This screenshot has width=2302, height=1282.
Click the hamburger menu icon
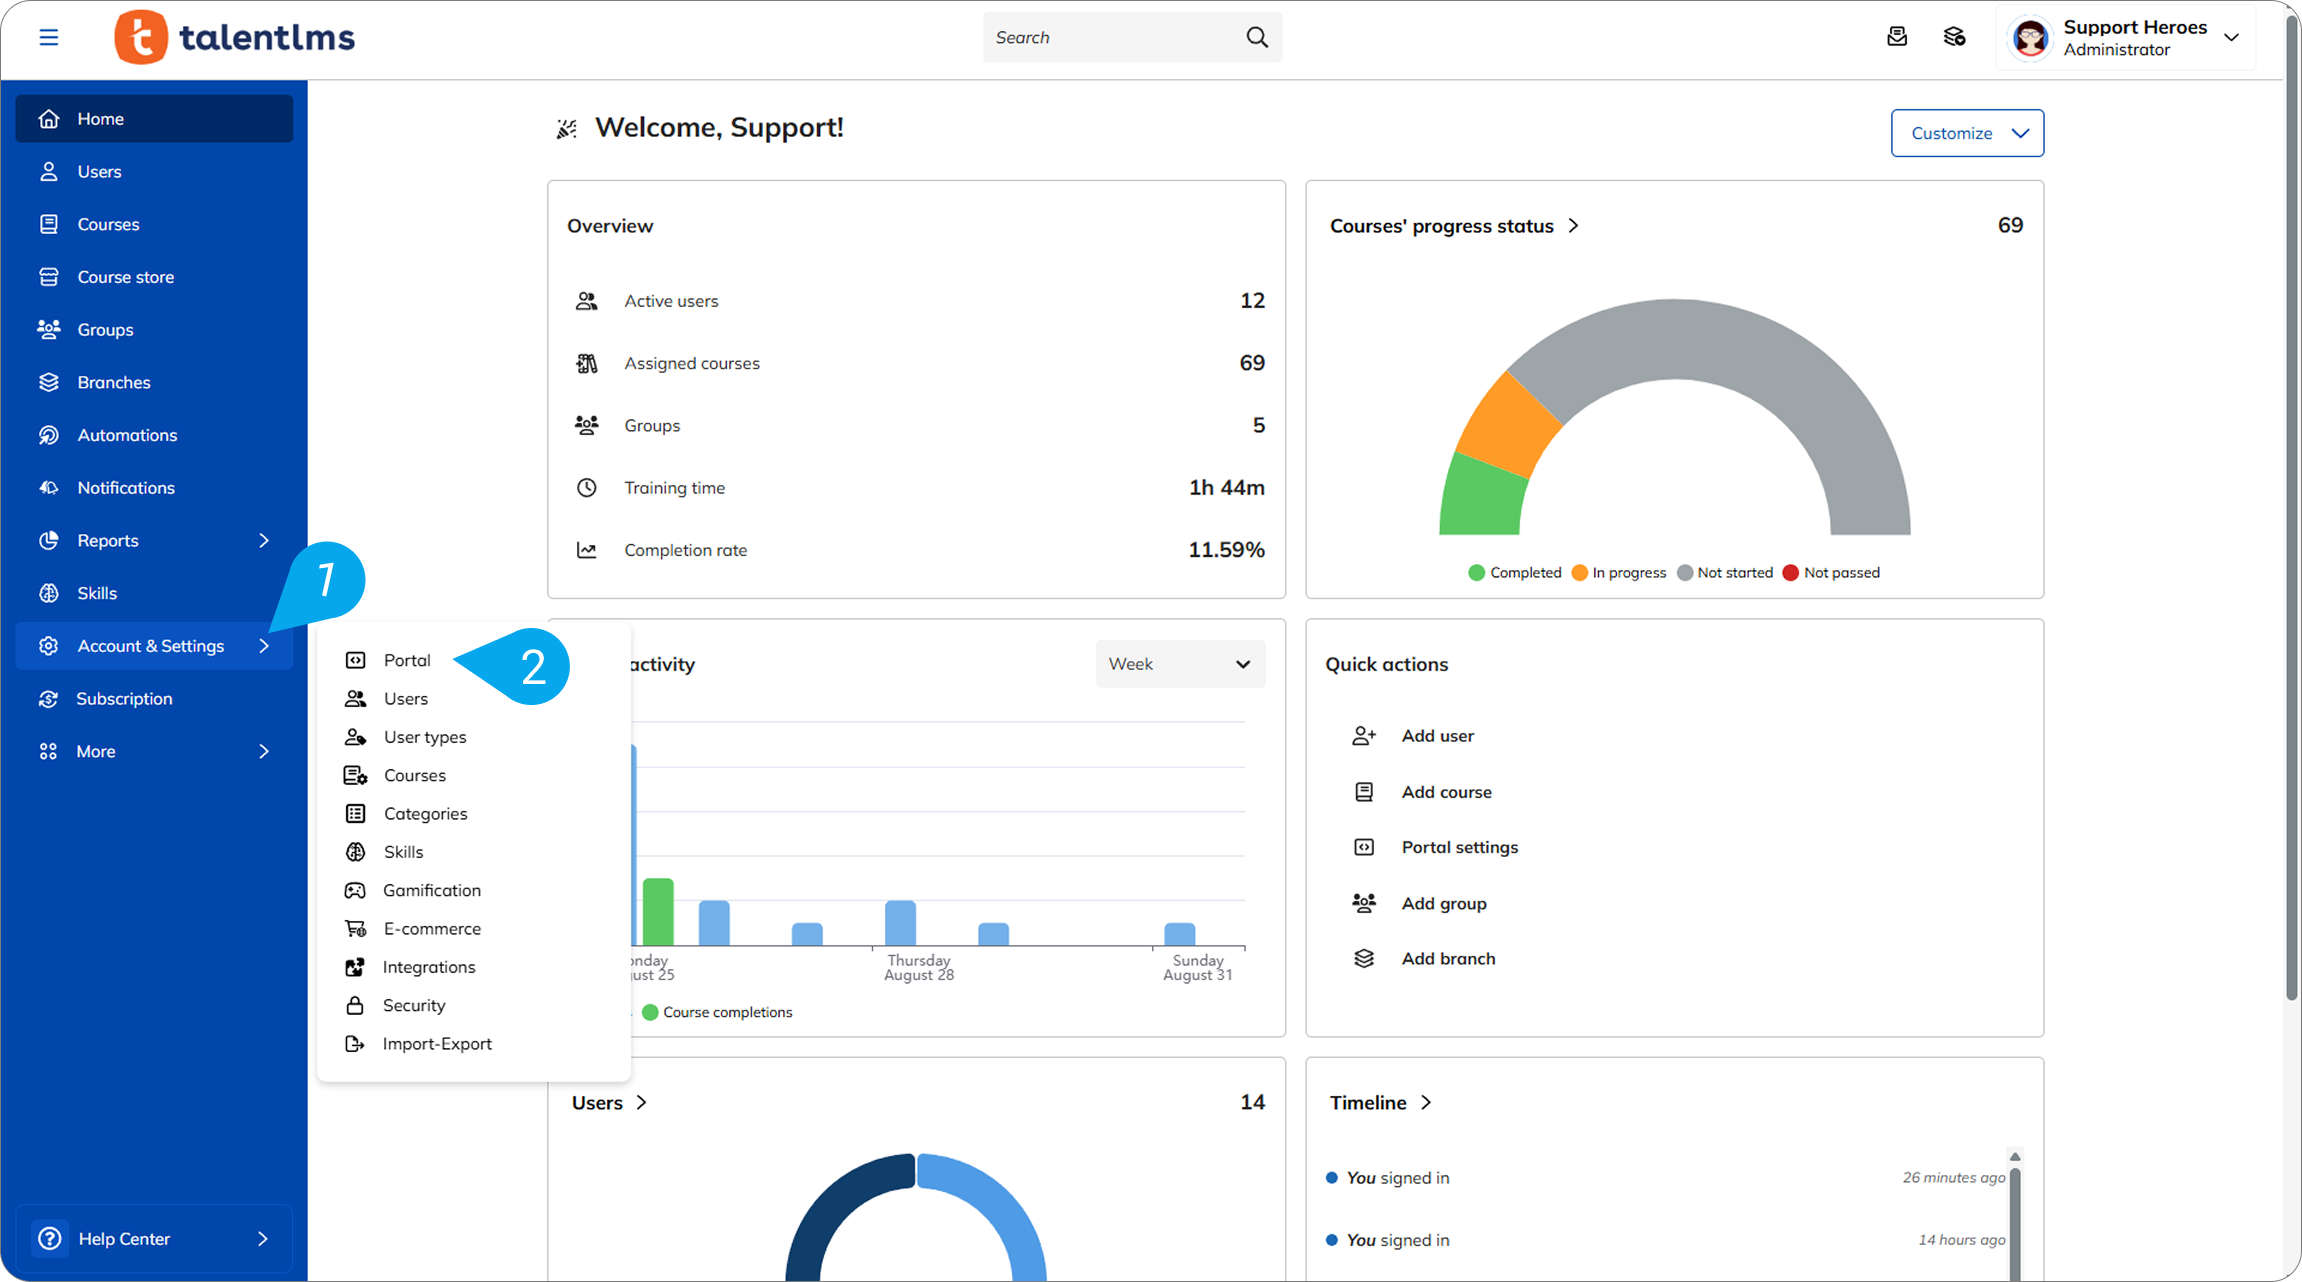coord(48,38)
